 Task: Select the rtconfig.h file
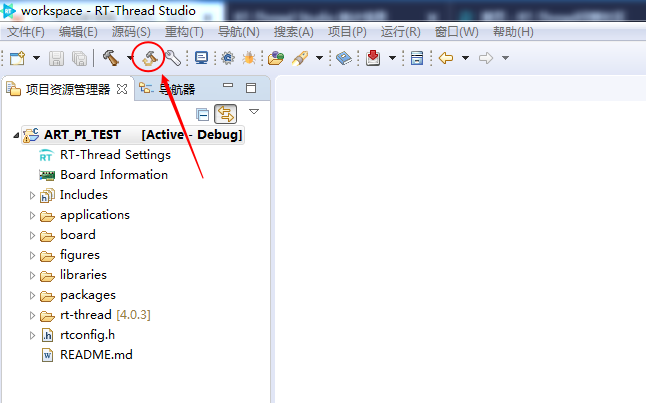pyautogui.click(x=87, y=335)
